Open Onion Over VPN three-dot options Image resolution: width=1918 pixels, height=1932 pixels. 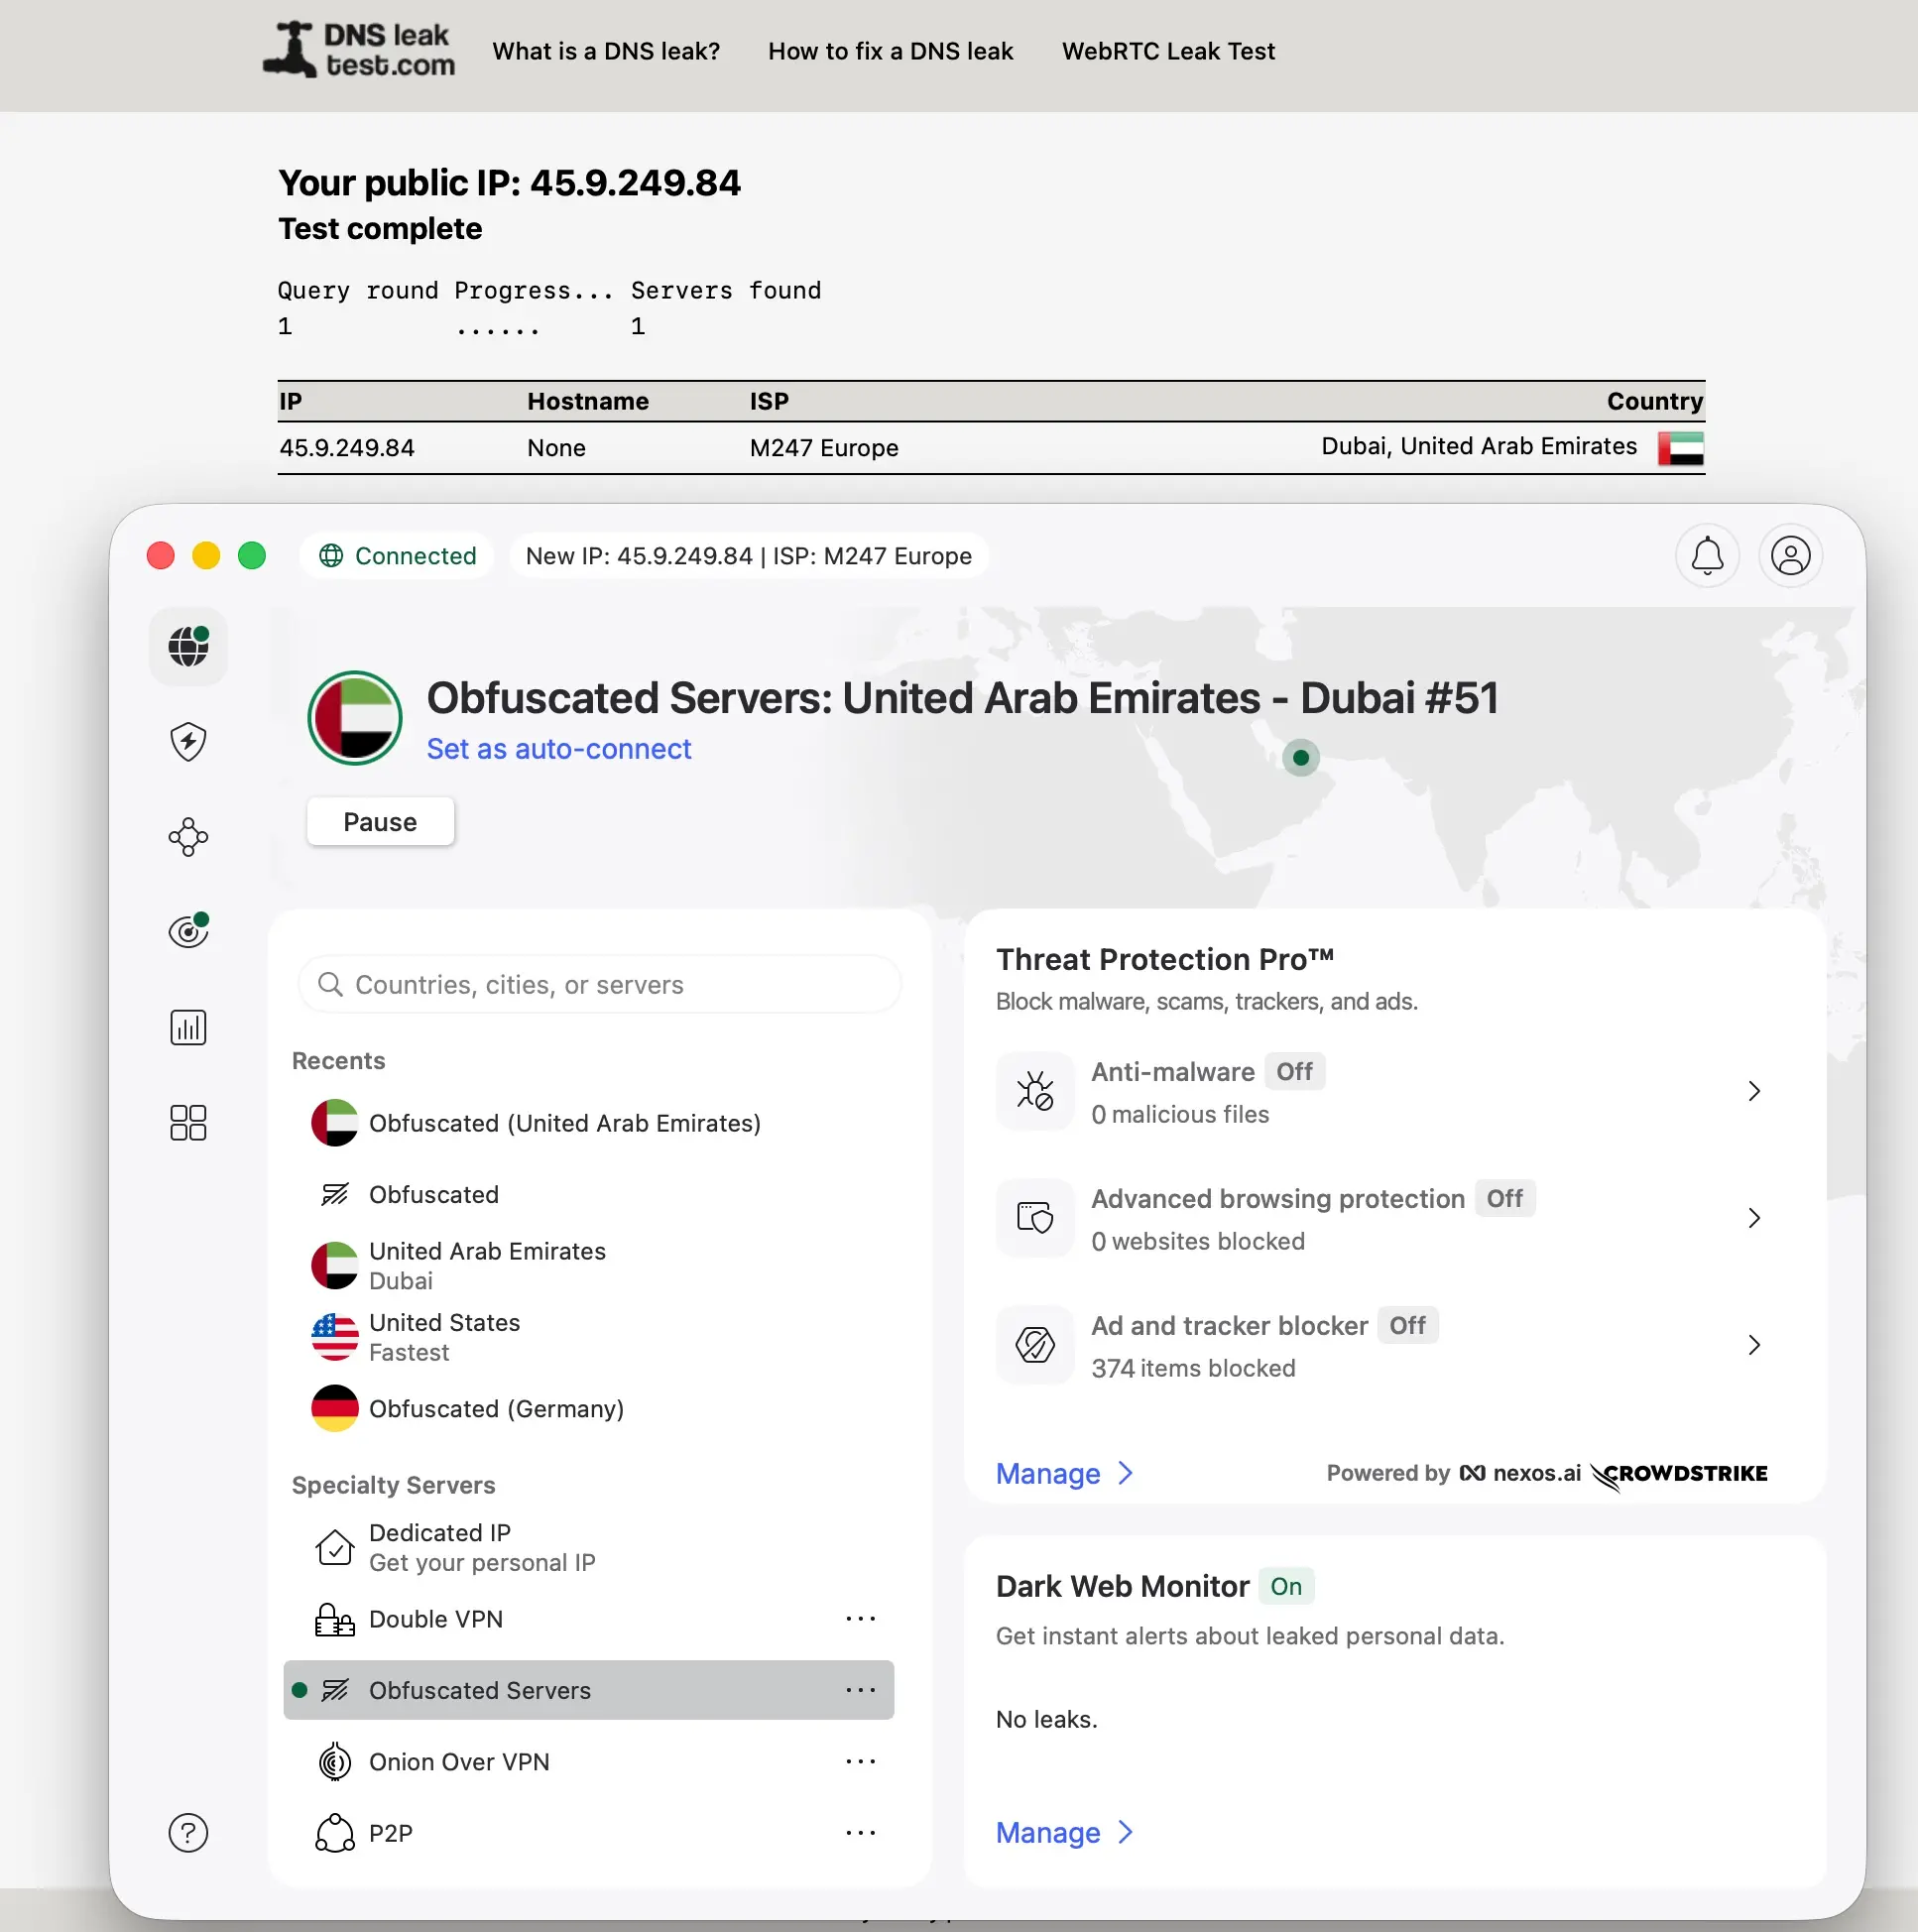pyautogui.click(x=860, y=1761)
